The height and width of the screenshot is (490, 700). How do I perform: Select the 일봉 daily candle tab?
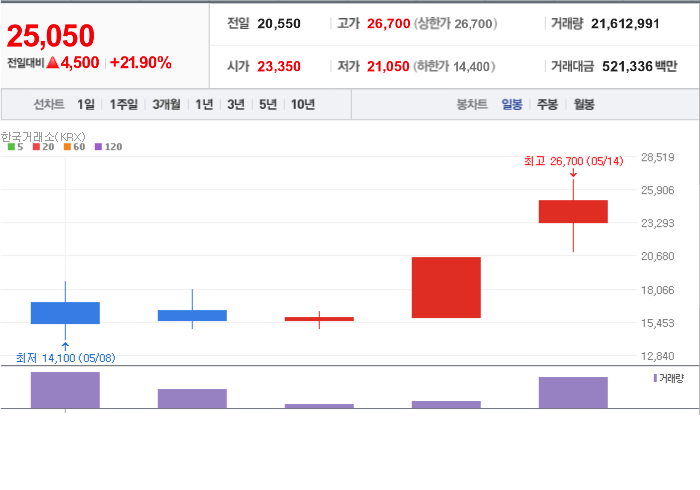[512, 105]
